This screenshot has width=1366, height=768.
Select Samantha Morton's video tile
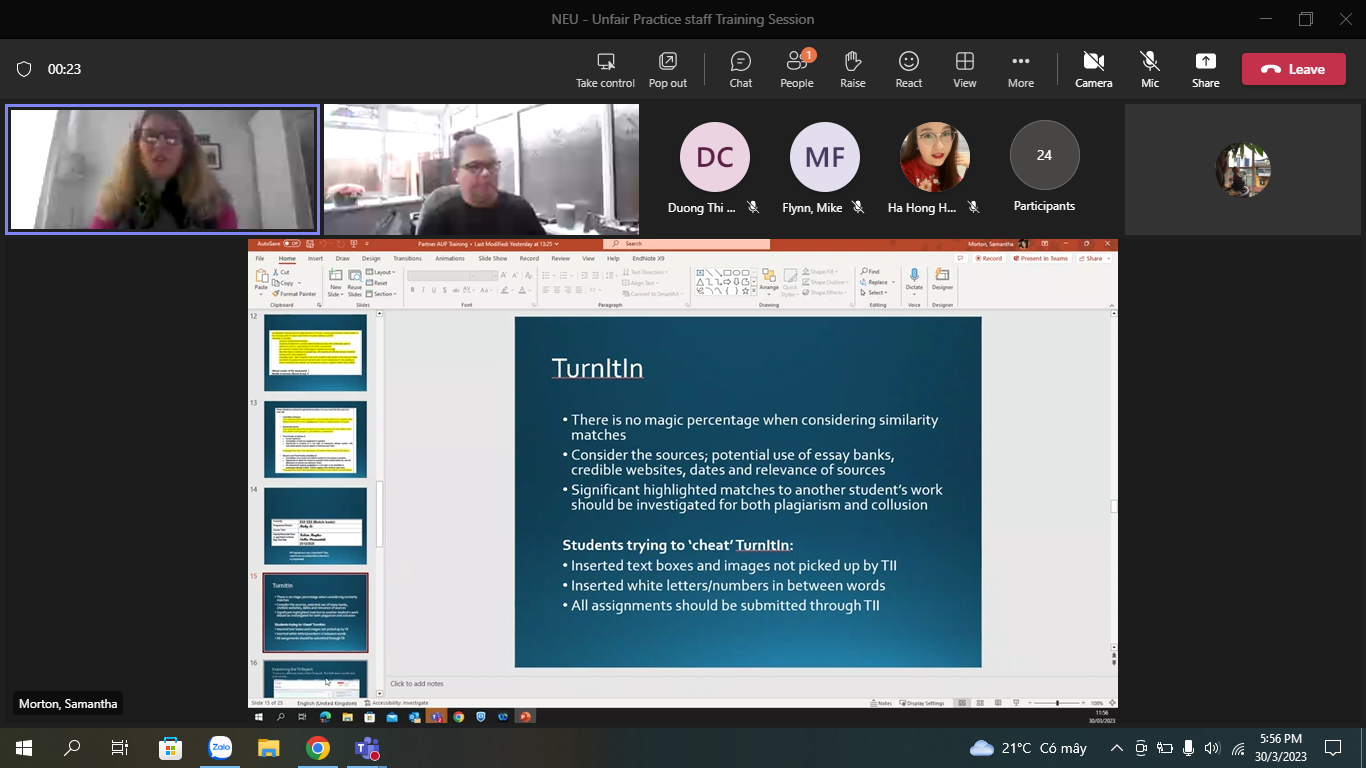[x=162, y=169]
